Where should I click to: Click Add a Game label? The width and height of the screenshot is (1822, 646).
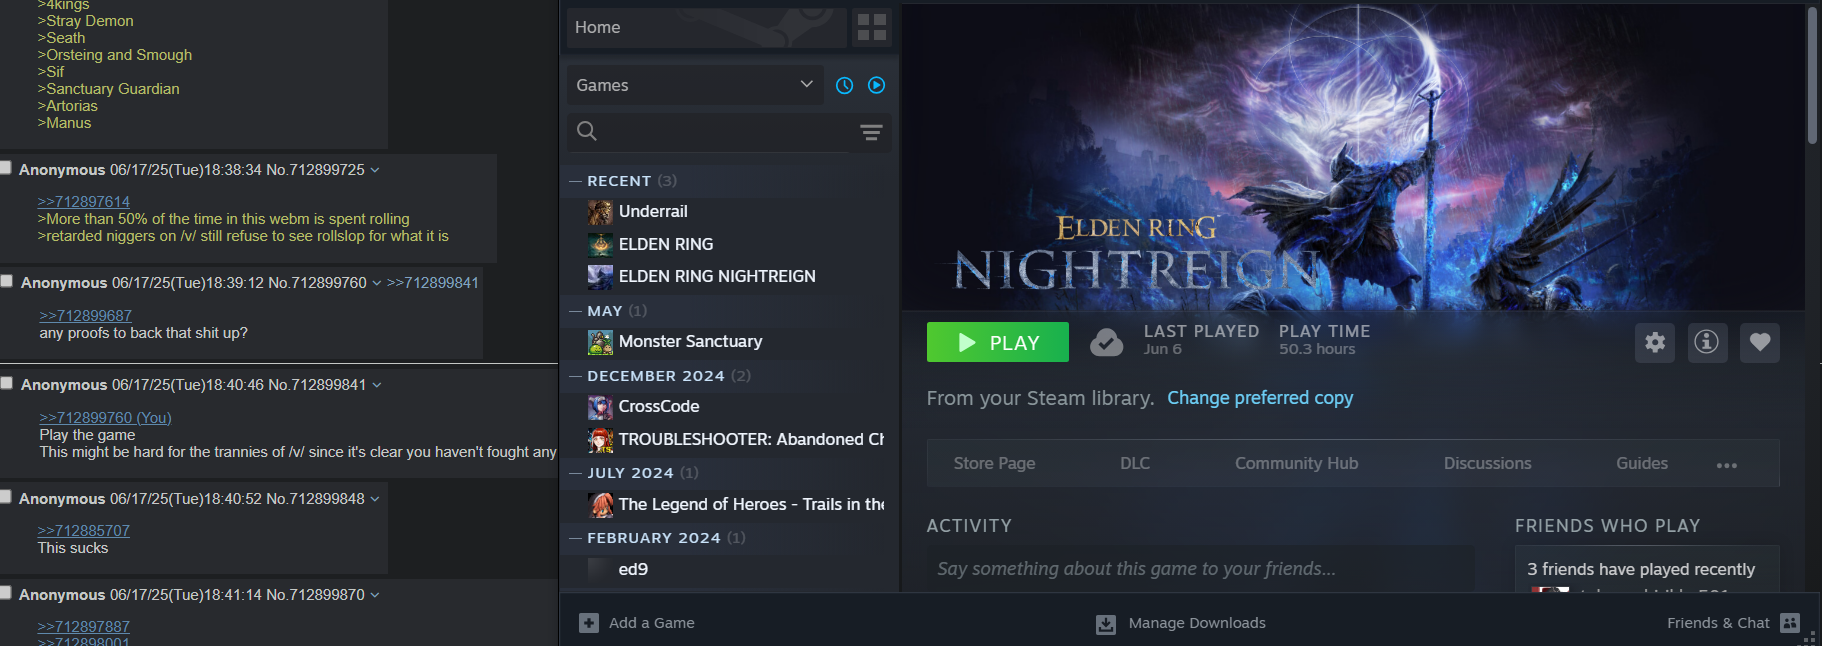[652, 623]
